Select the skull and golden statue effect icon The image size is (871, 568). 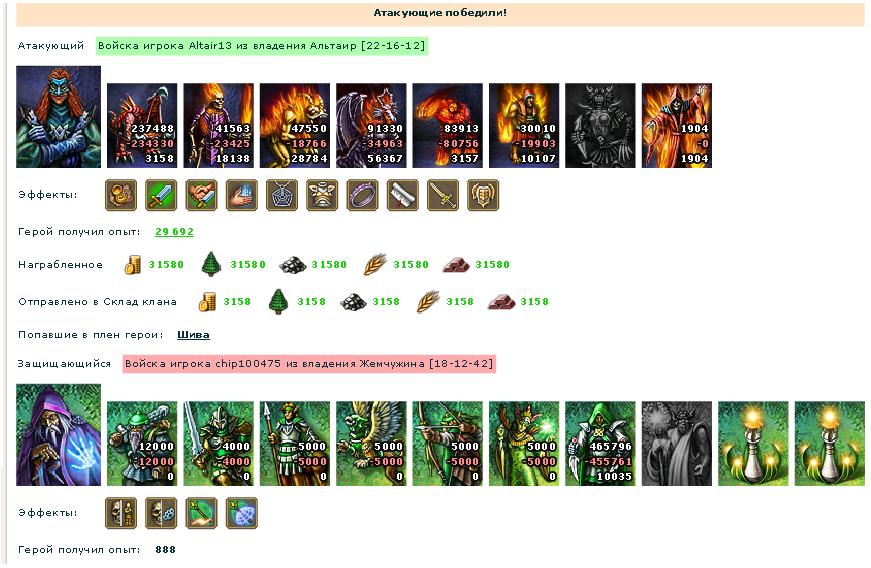(x=121, y=513)
